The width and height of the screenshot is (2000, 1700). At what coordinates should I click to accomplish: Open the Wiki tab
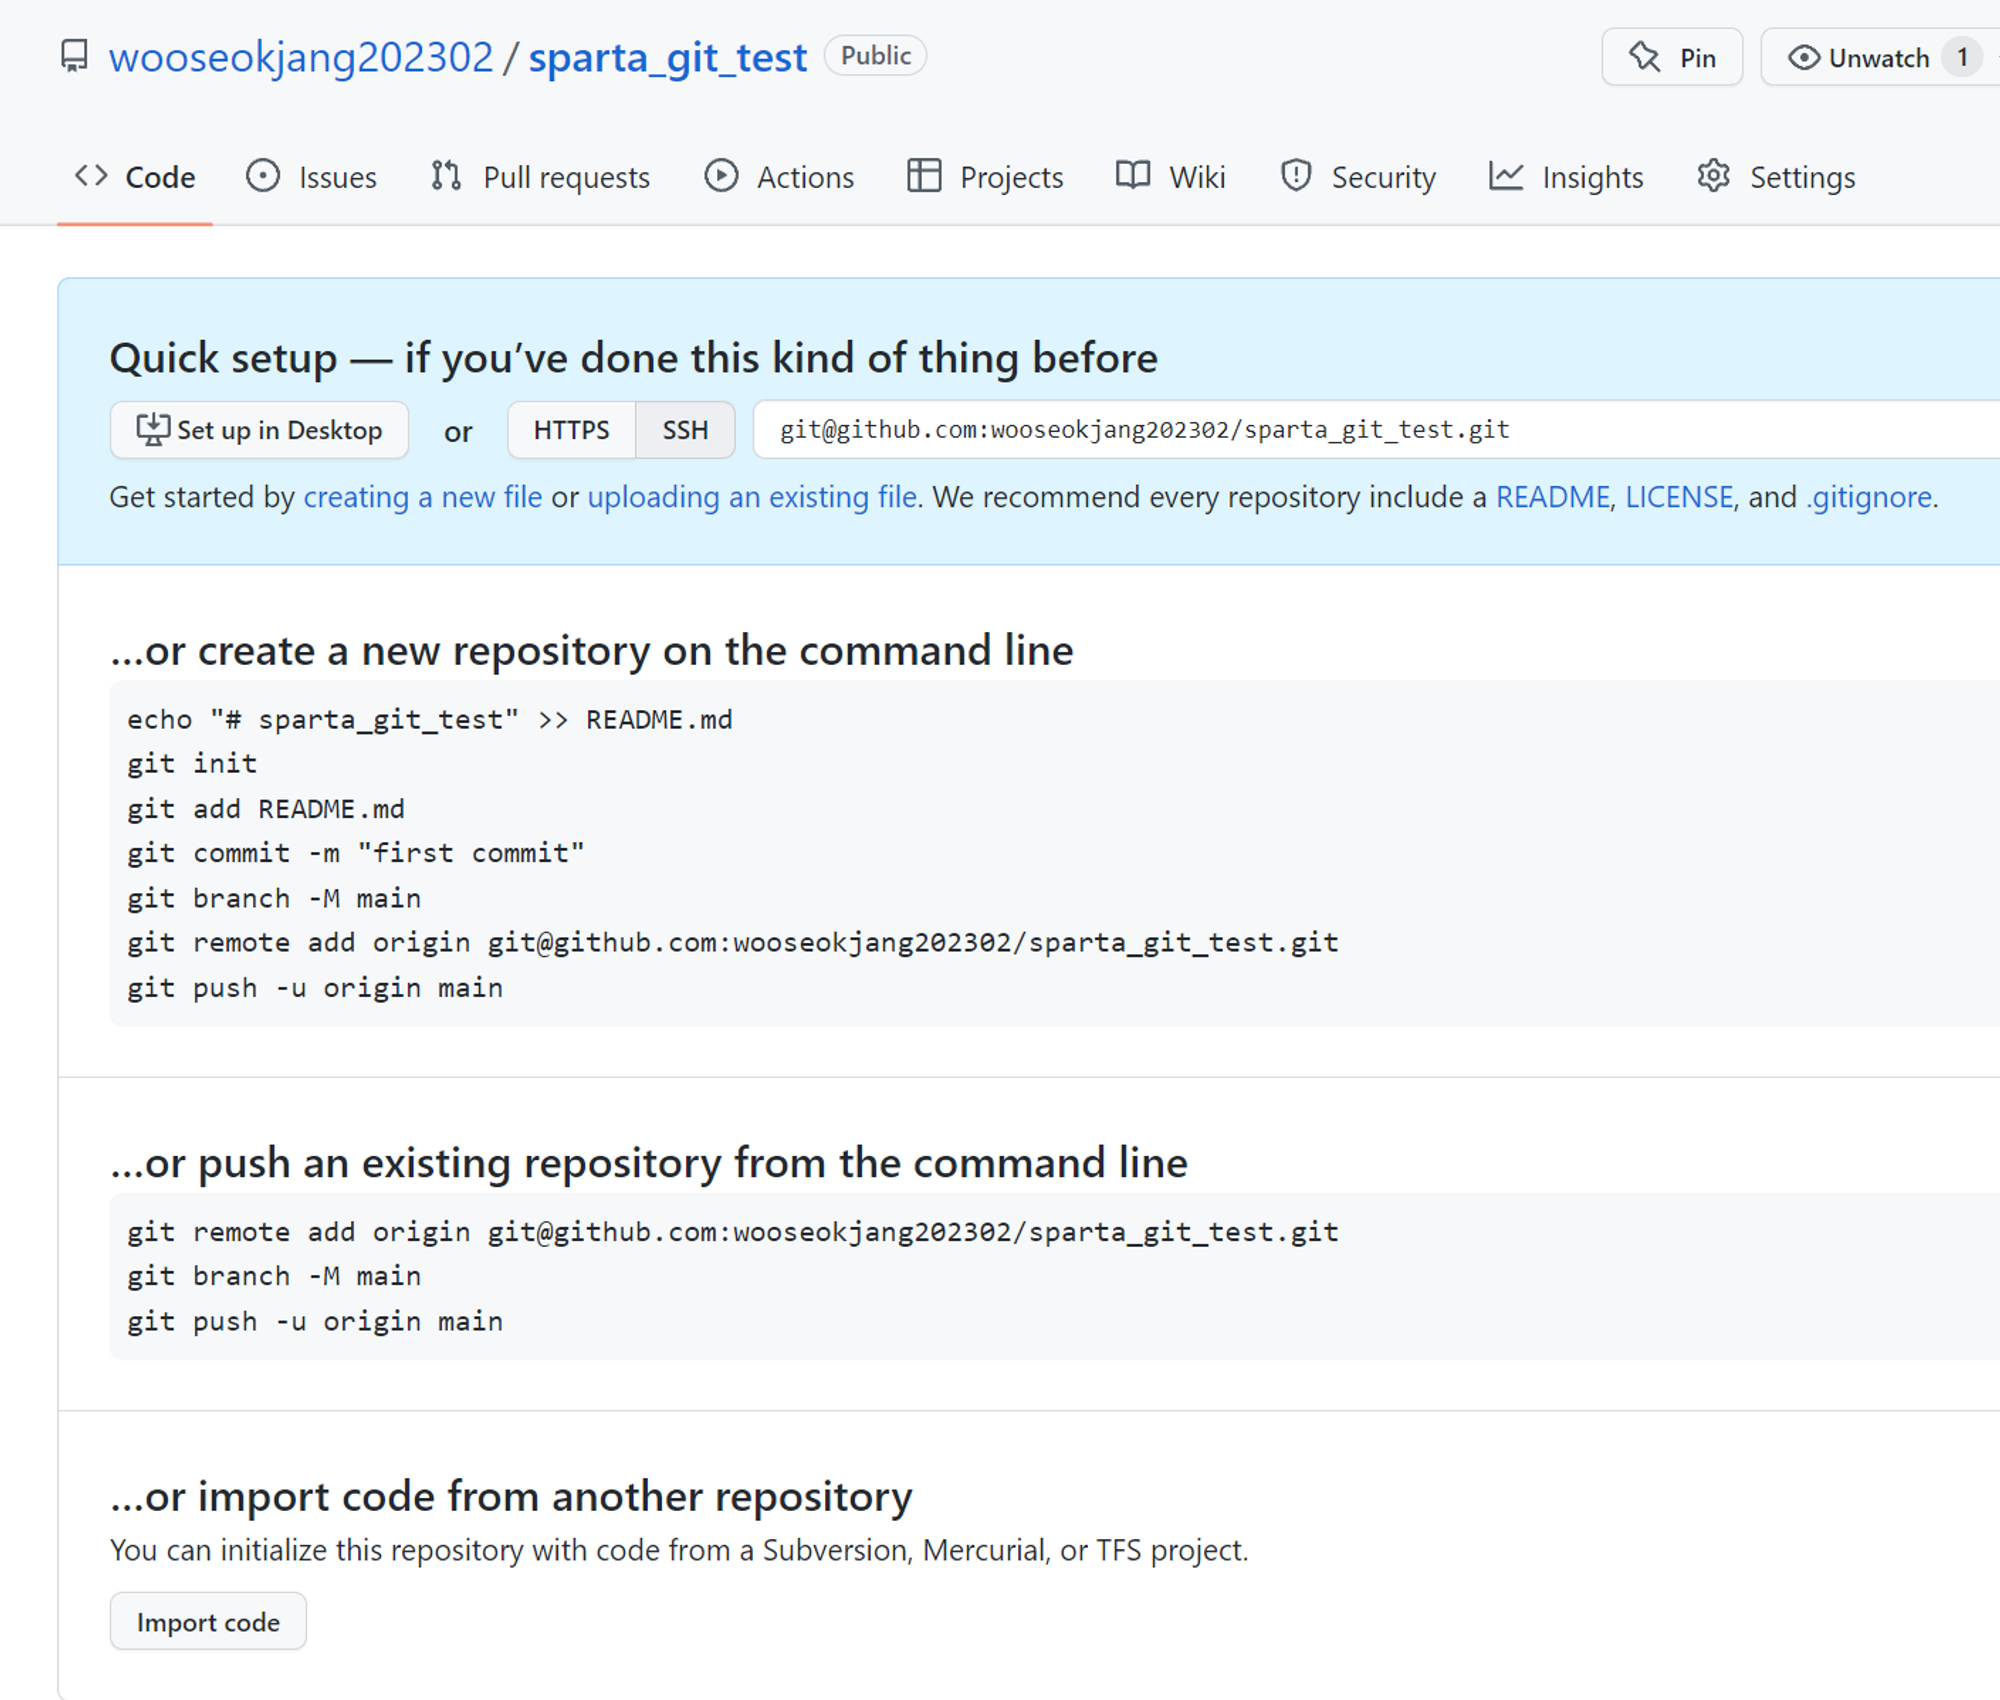pos(1171,177)
